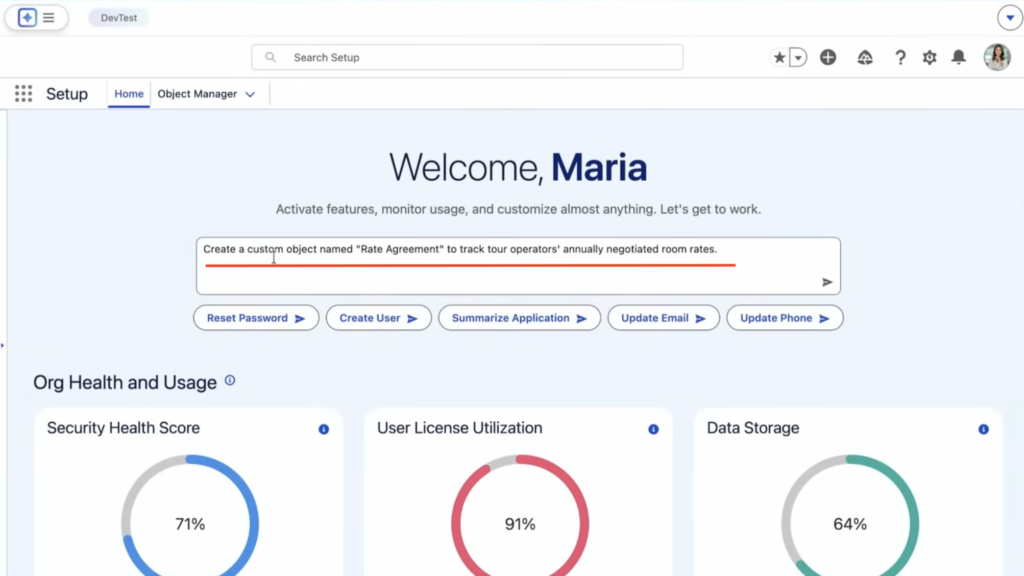Click the Data Storage info icon
1024x576 pixels.
(983, 429)
